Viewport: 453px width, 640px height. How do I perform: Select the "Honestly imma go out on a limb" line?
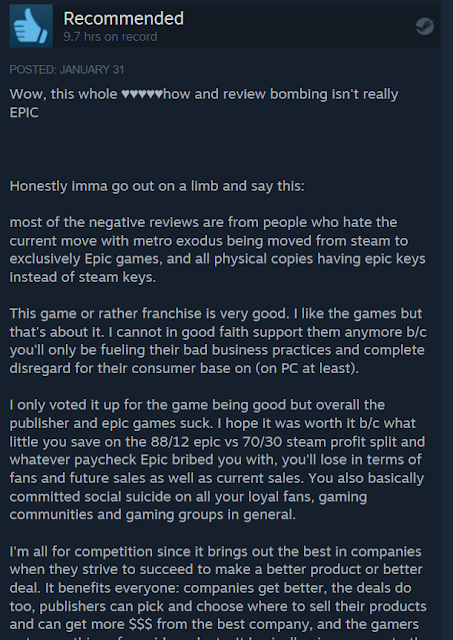point(157,186)
